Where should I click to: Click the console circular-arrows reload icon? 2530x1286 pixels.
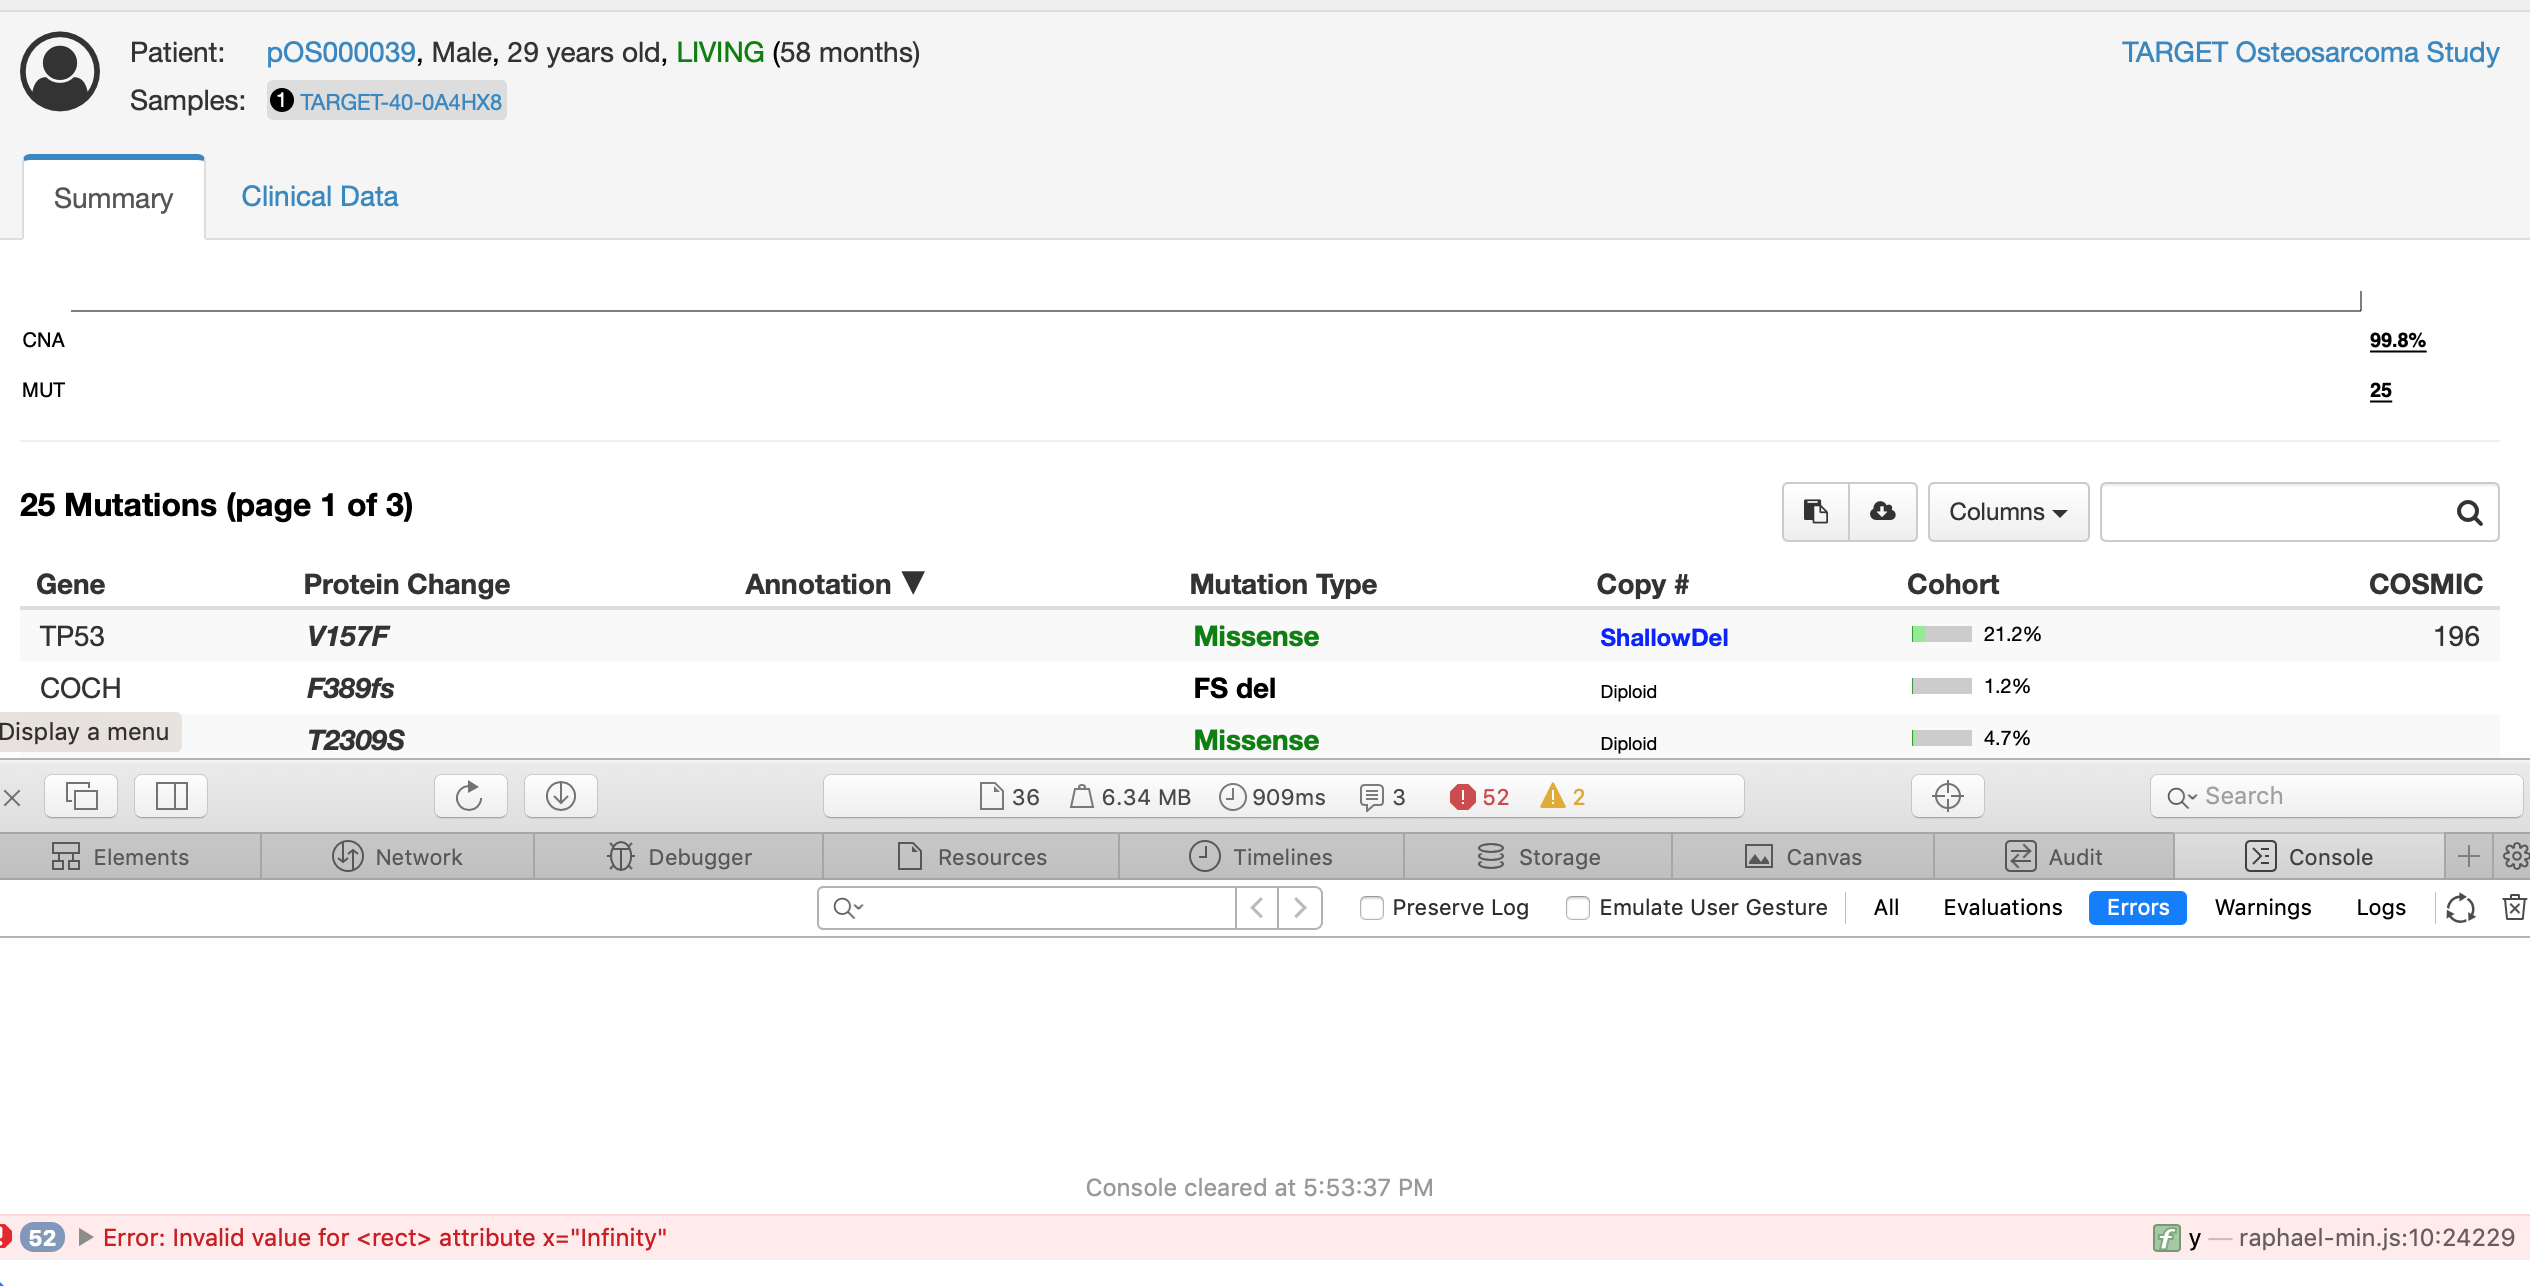[2460, 907]
